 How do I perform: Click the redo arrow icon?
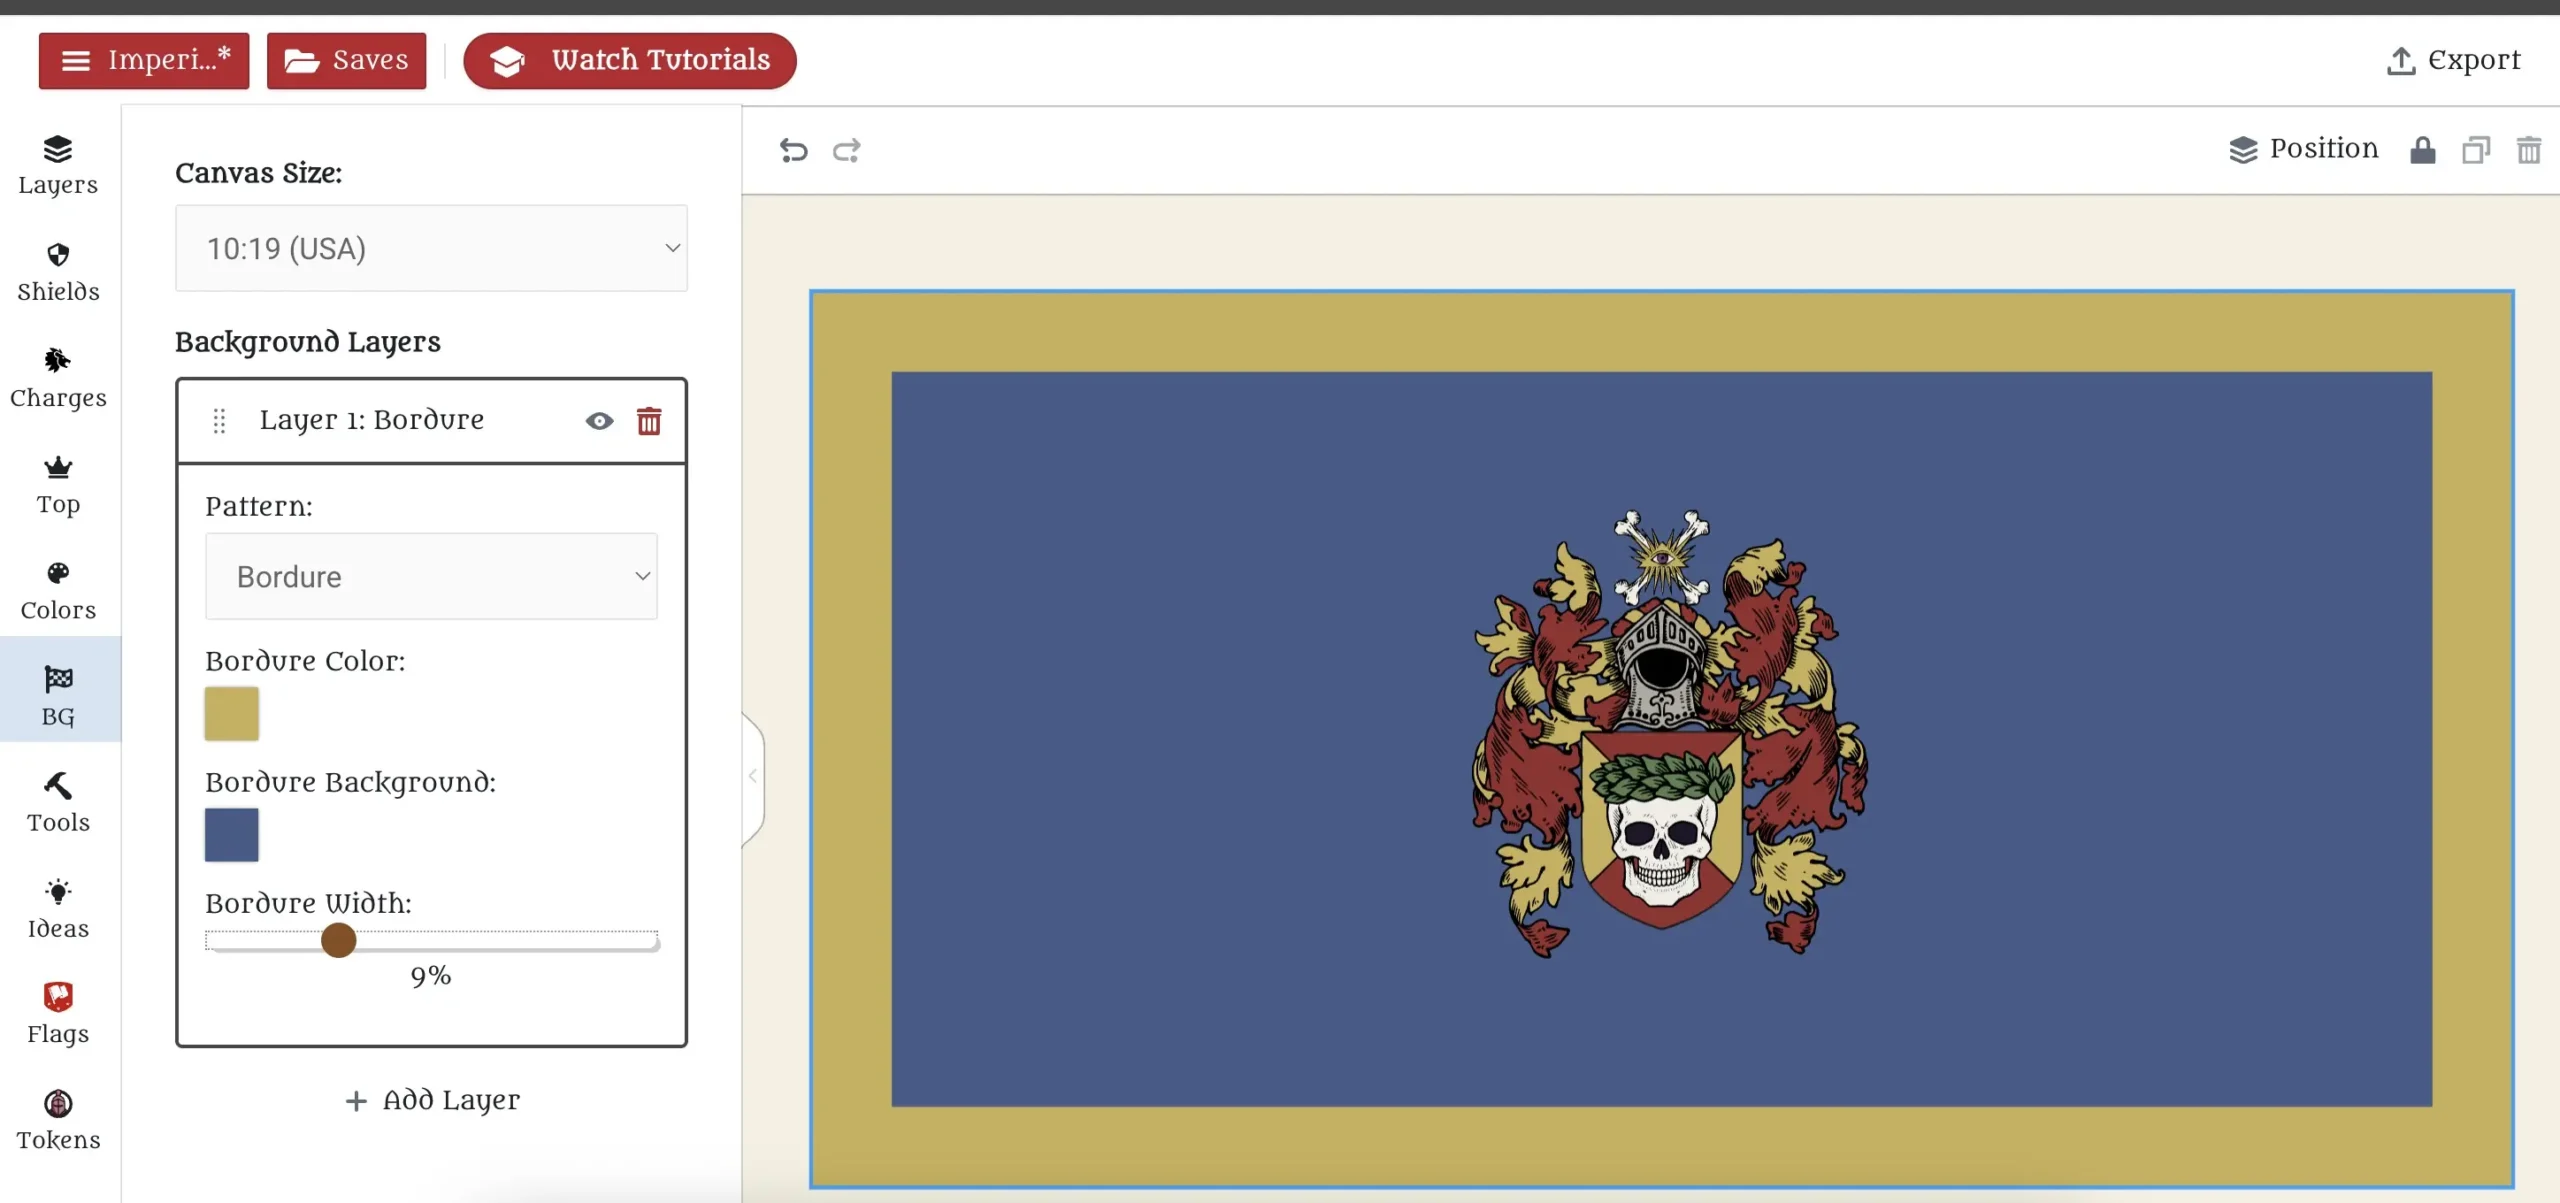(x=847, y=150)
